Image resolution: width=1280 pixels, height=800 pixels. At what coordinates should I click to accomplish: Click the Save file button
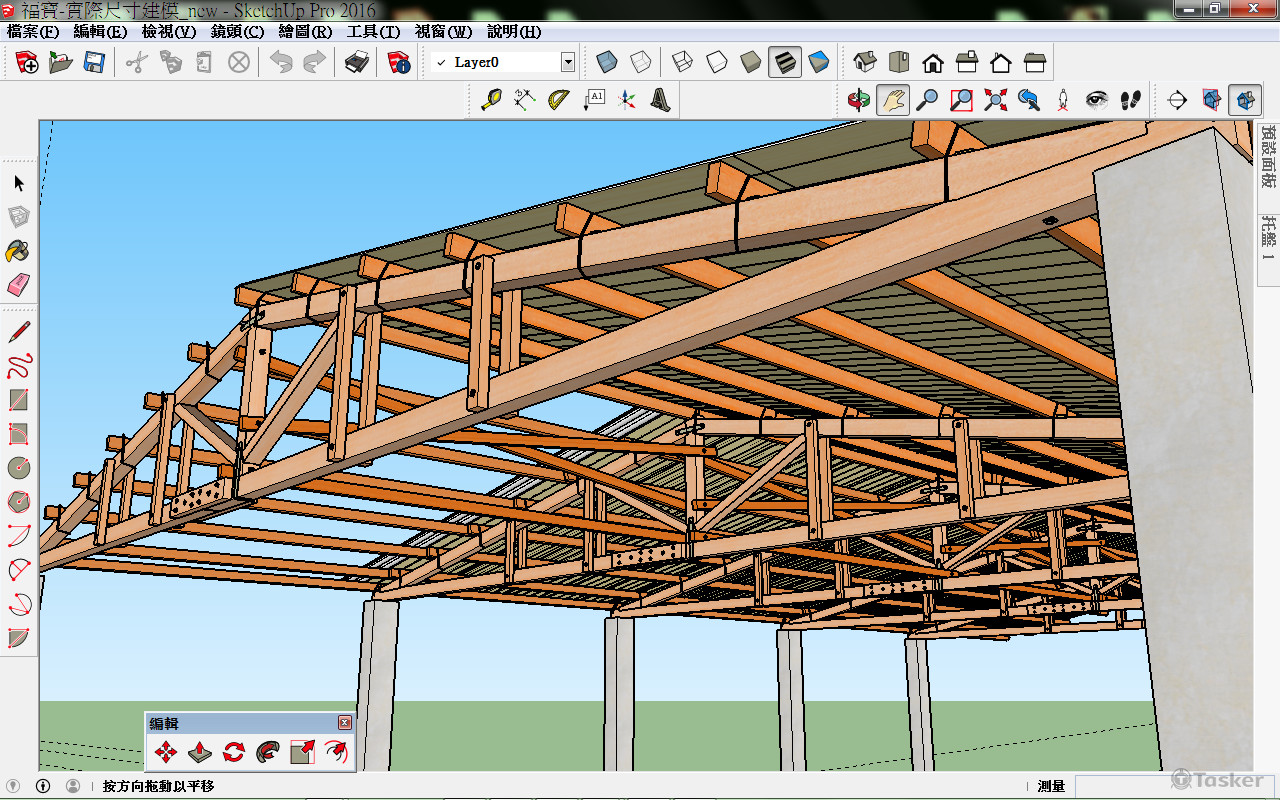tap(94, 62)
